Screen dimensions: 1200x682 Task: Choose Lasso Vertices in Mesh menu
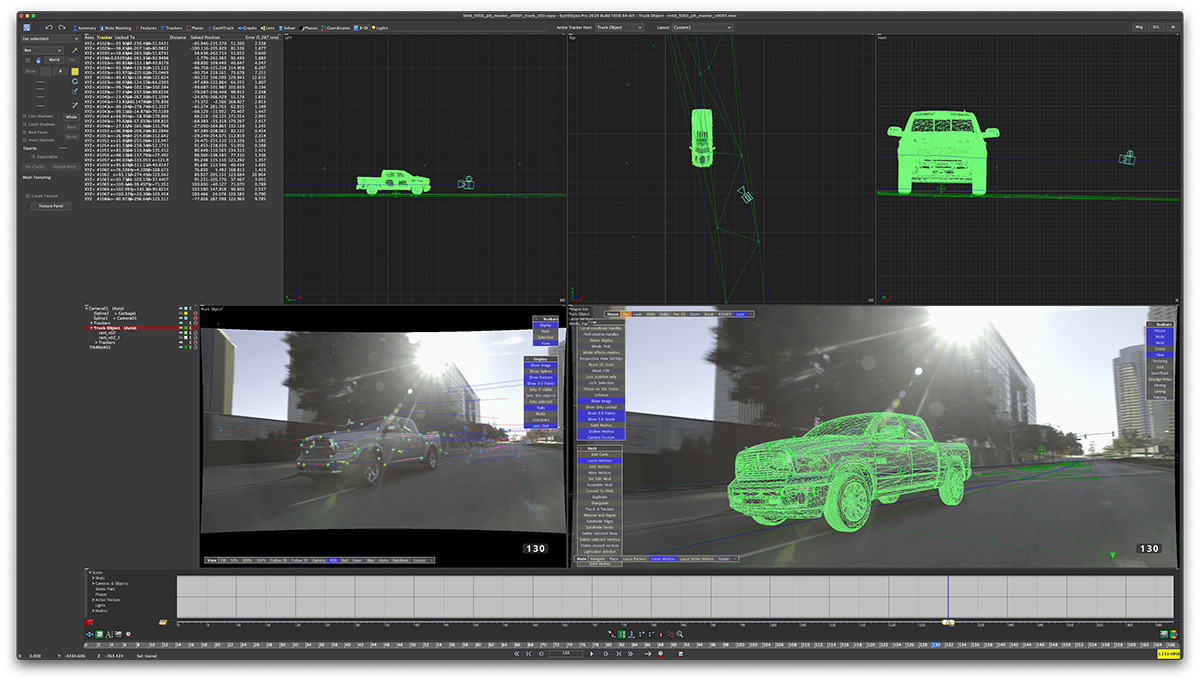pyautogui.click(x=600, y=460)
